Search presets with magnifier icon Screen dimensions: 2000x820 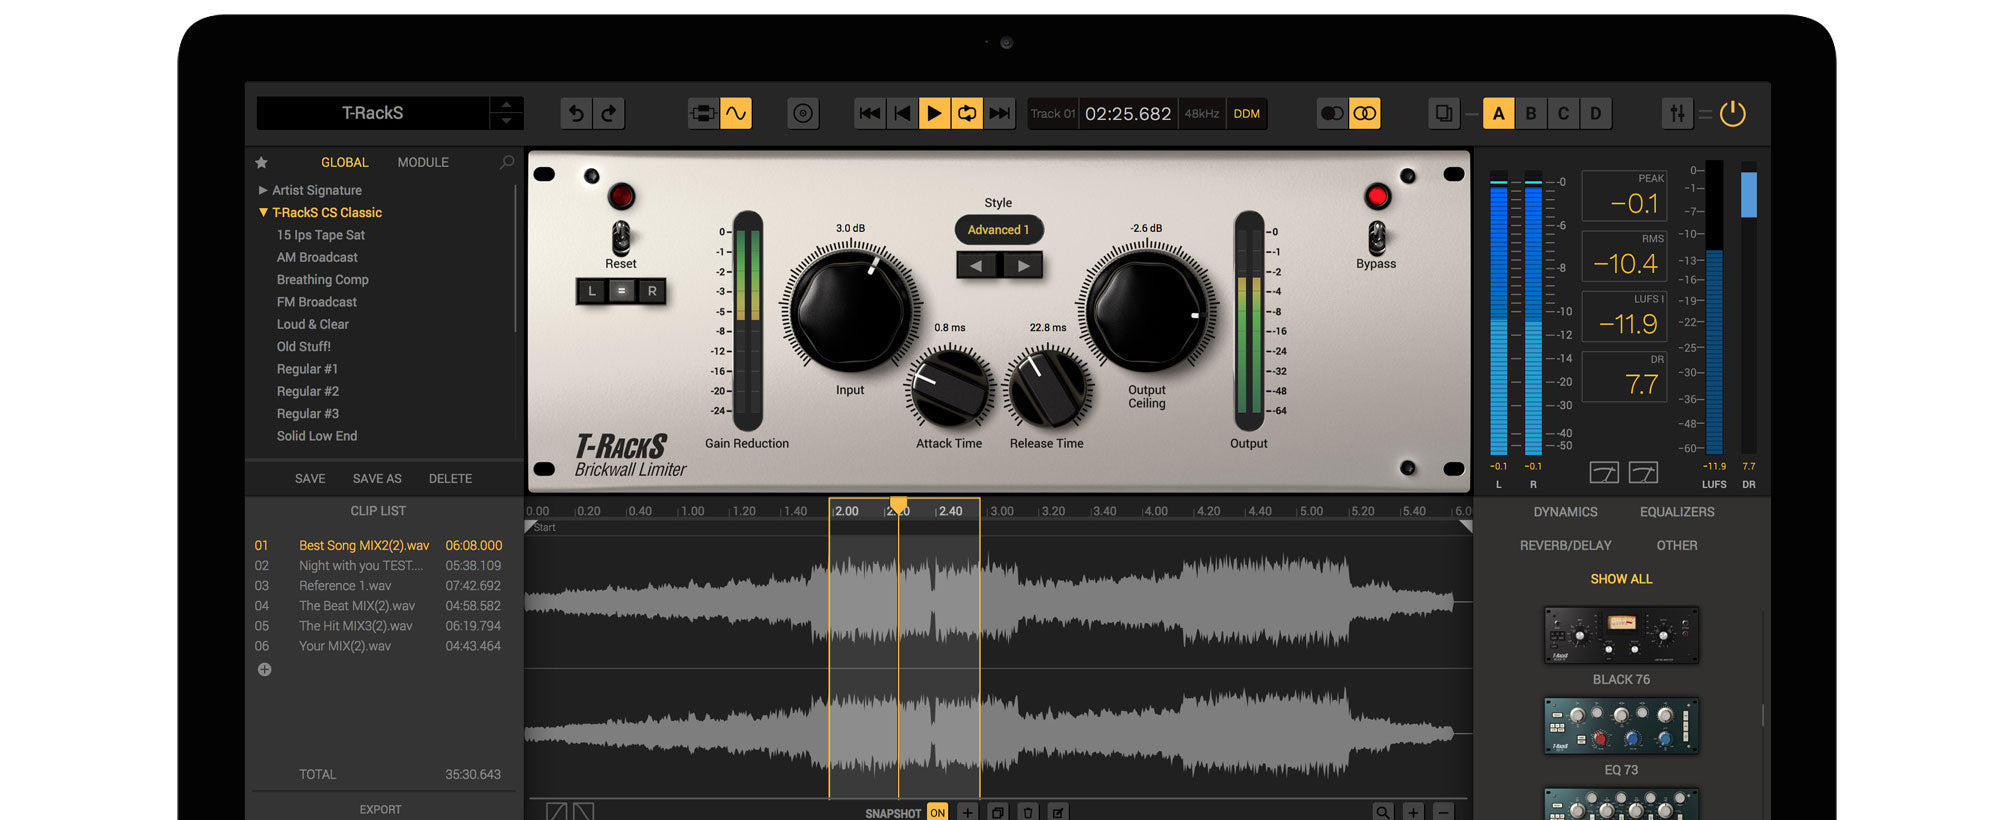[x=507, y=162]
